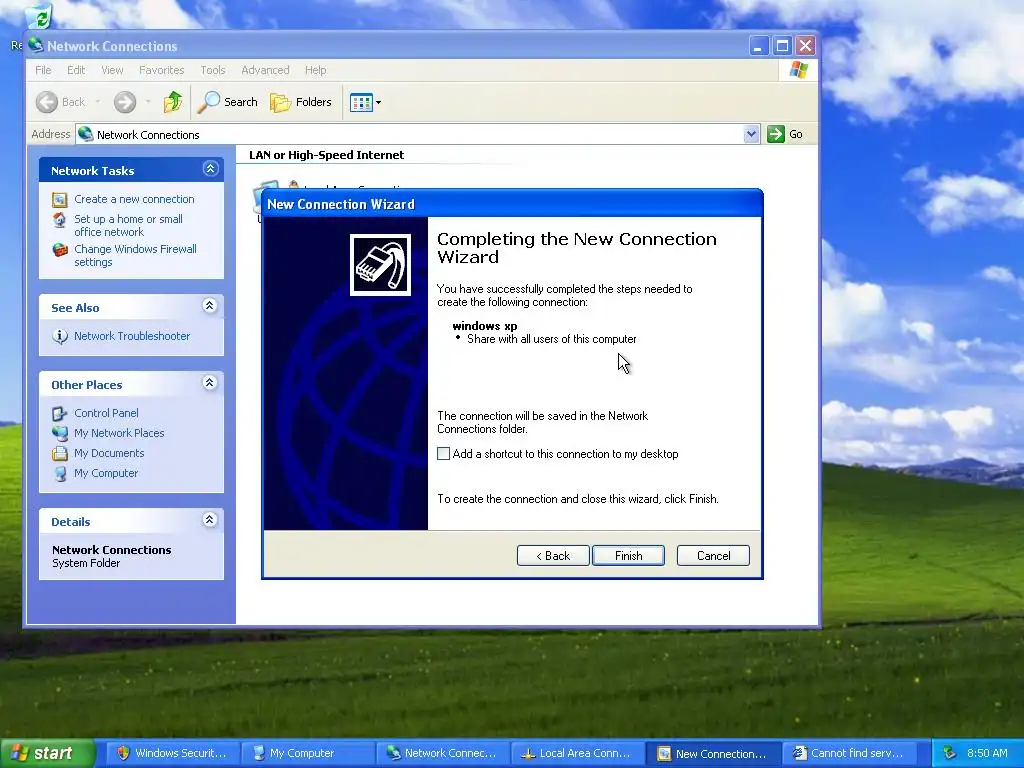Click the Address bar field

418,135
